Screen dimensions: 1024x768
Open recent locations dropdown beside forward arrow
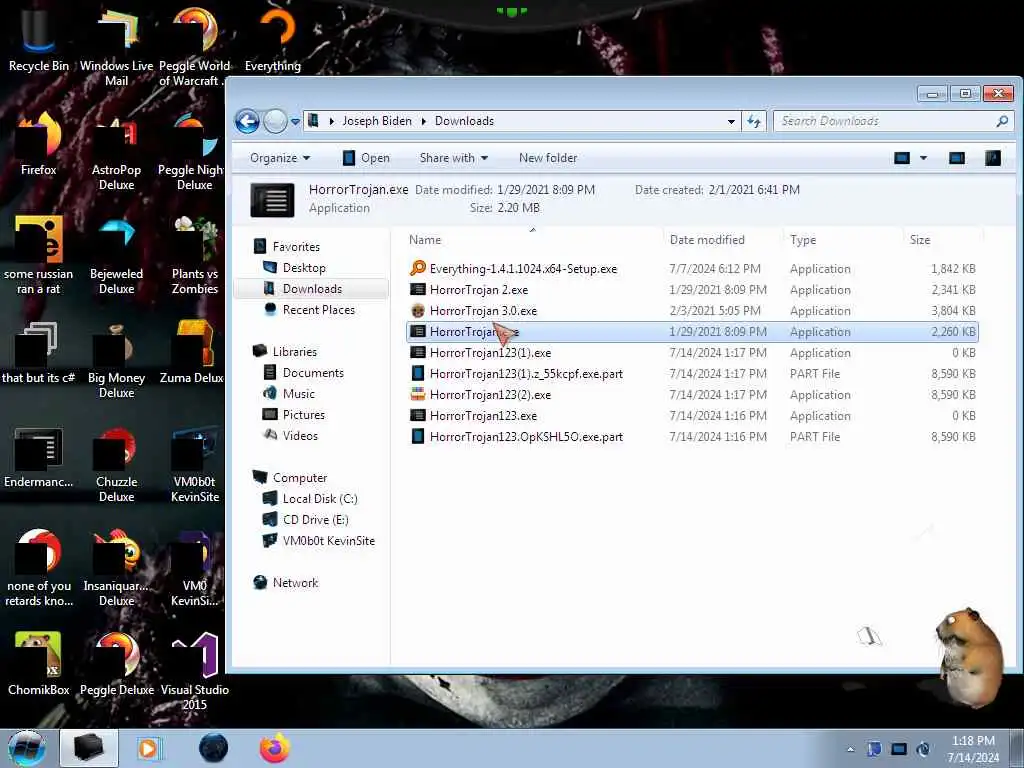pyautogui.click(x=295, y=121)
